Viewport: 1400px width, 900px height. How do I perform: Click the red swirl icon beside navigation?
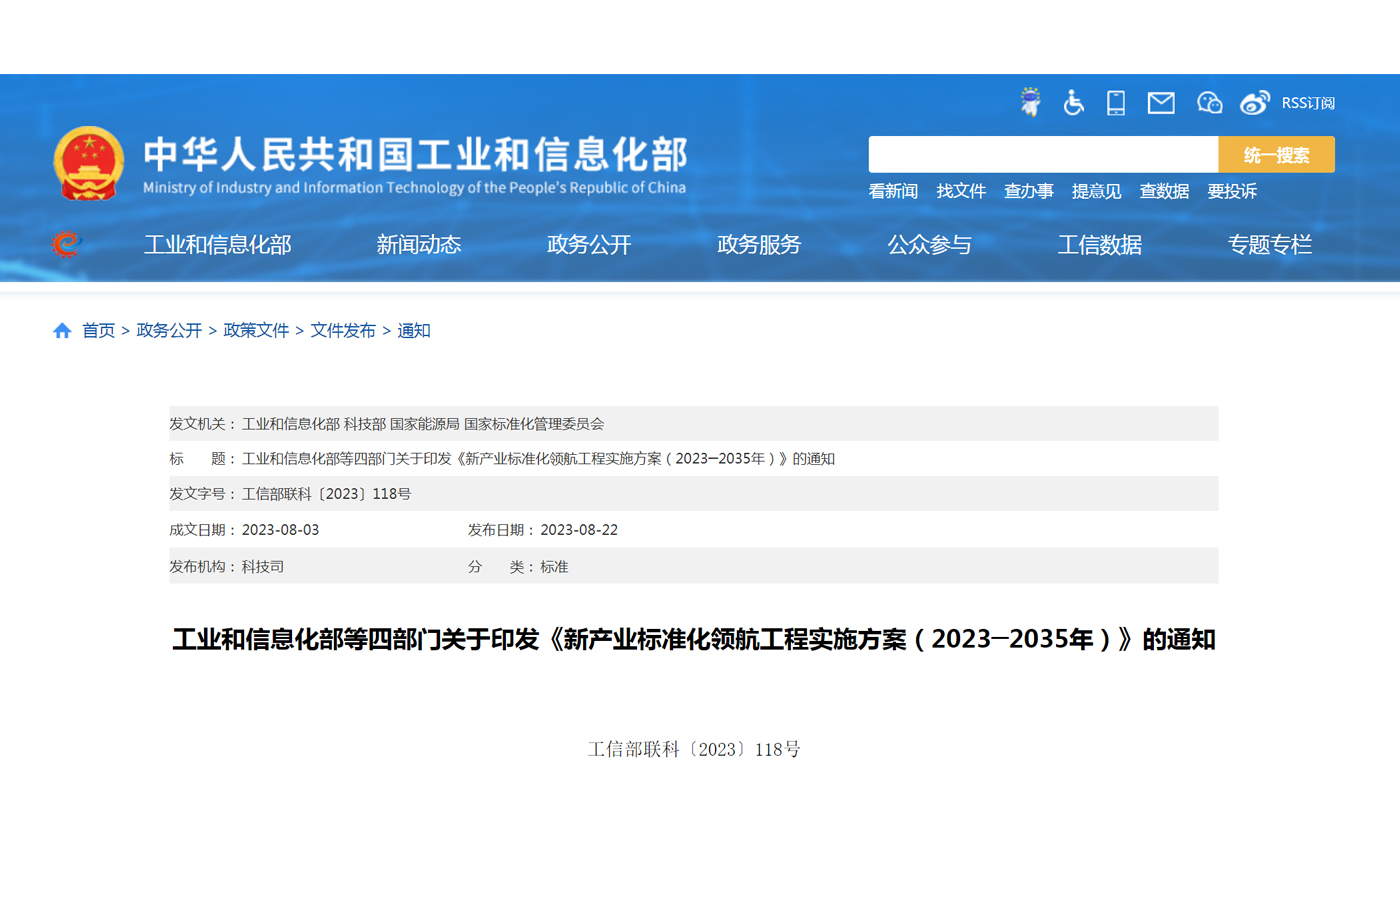[x=66, y=243]
